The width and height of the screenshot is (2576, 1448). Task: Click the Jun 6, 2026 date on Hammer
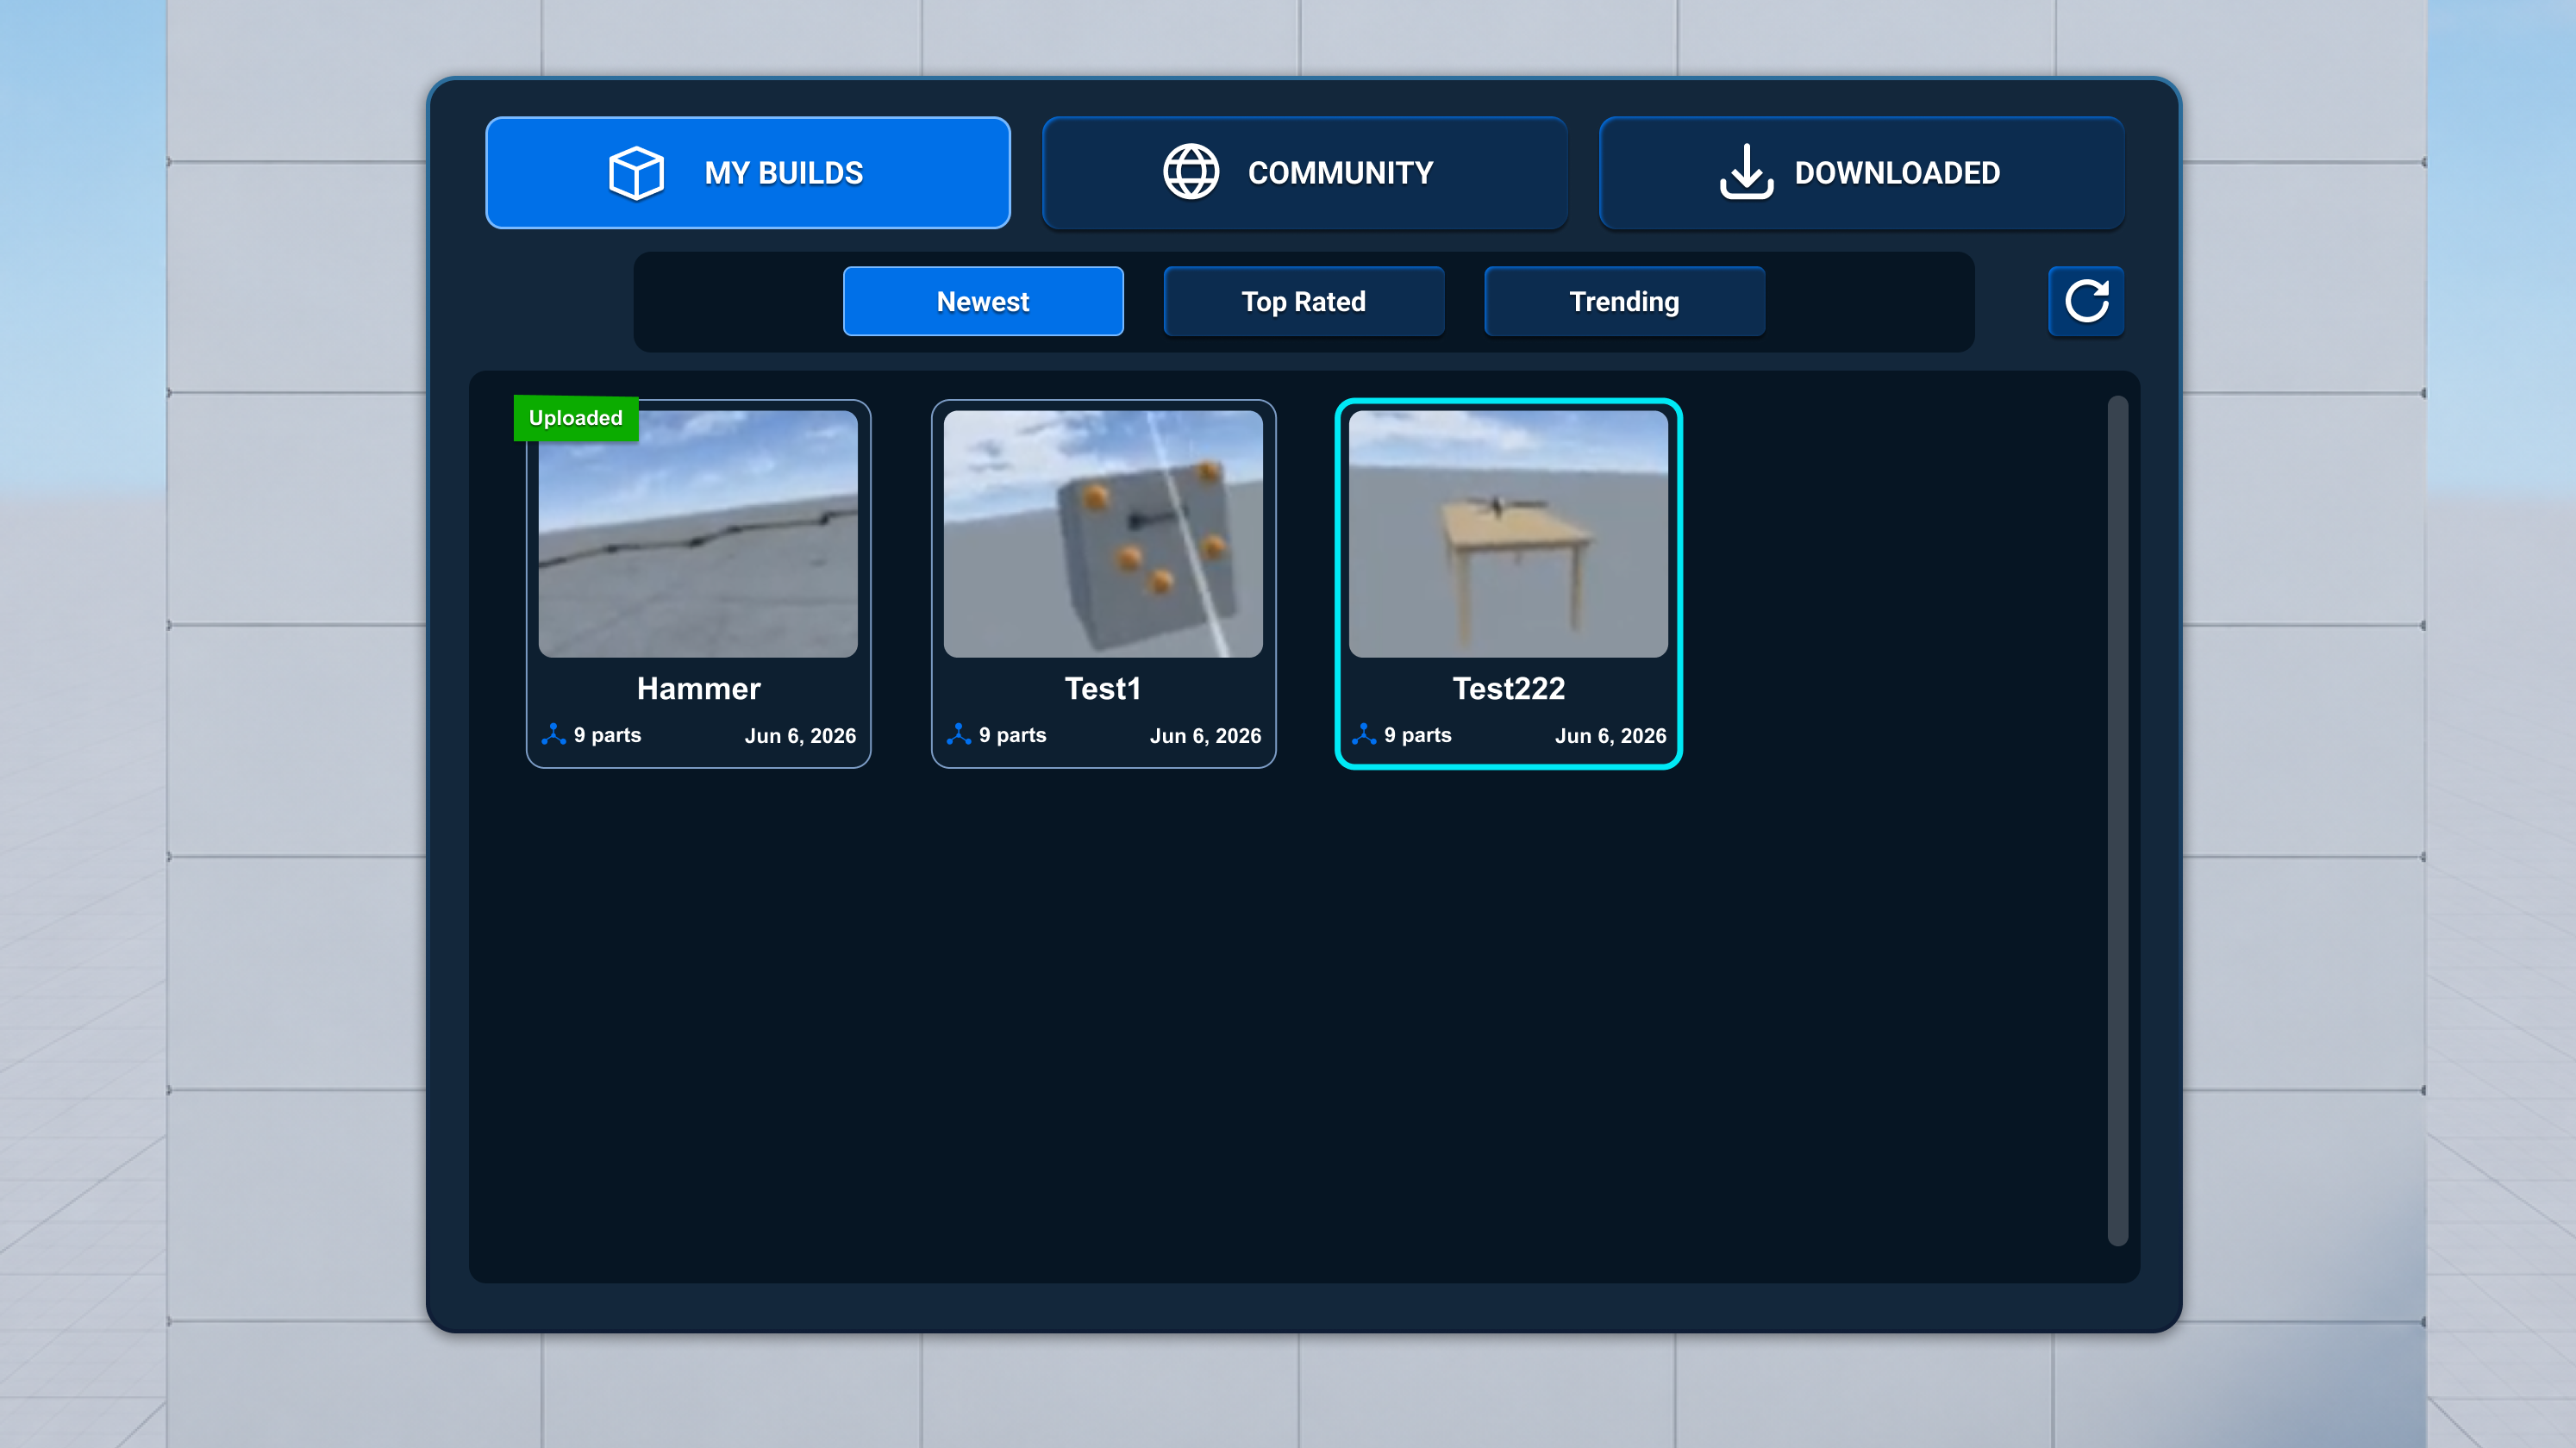[800, 736]
